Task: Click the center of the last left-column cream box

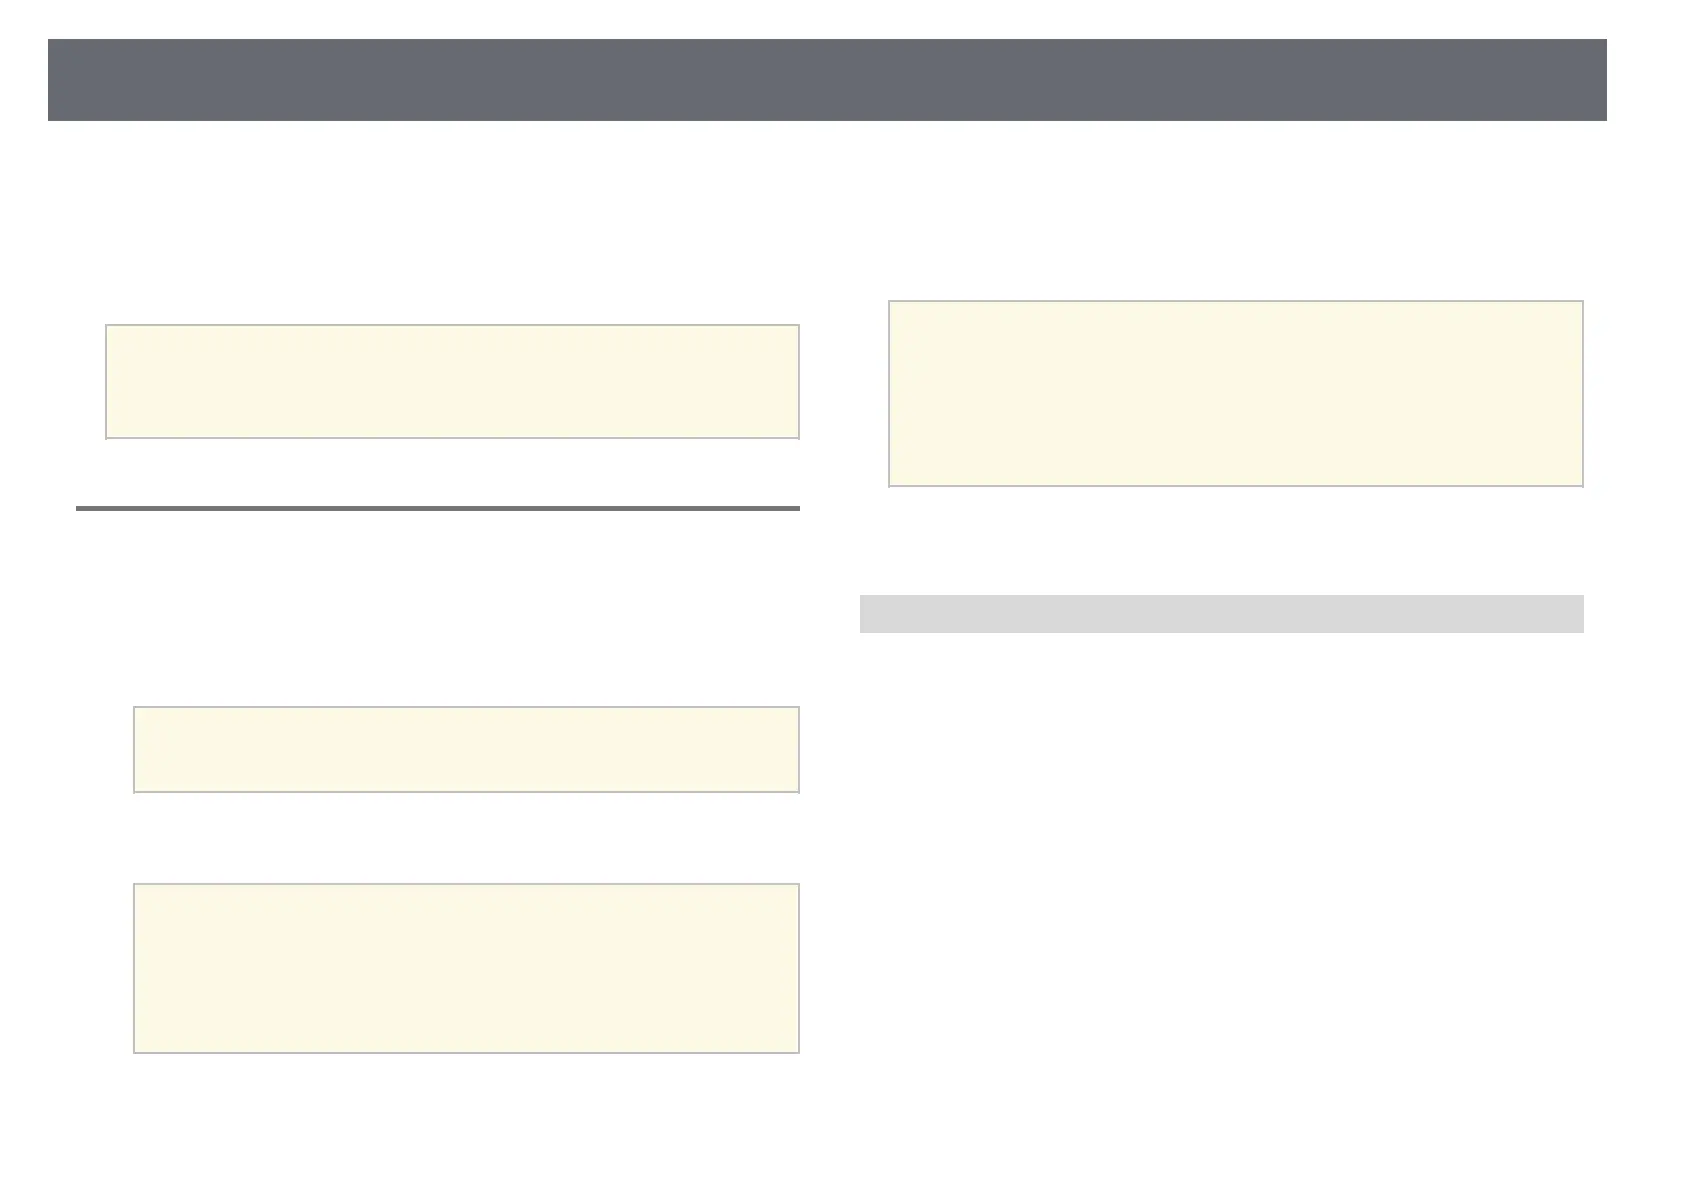Action: point(466,968)
